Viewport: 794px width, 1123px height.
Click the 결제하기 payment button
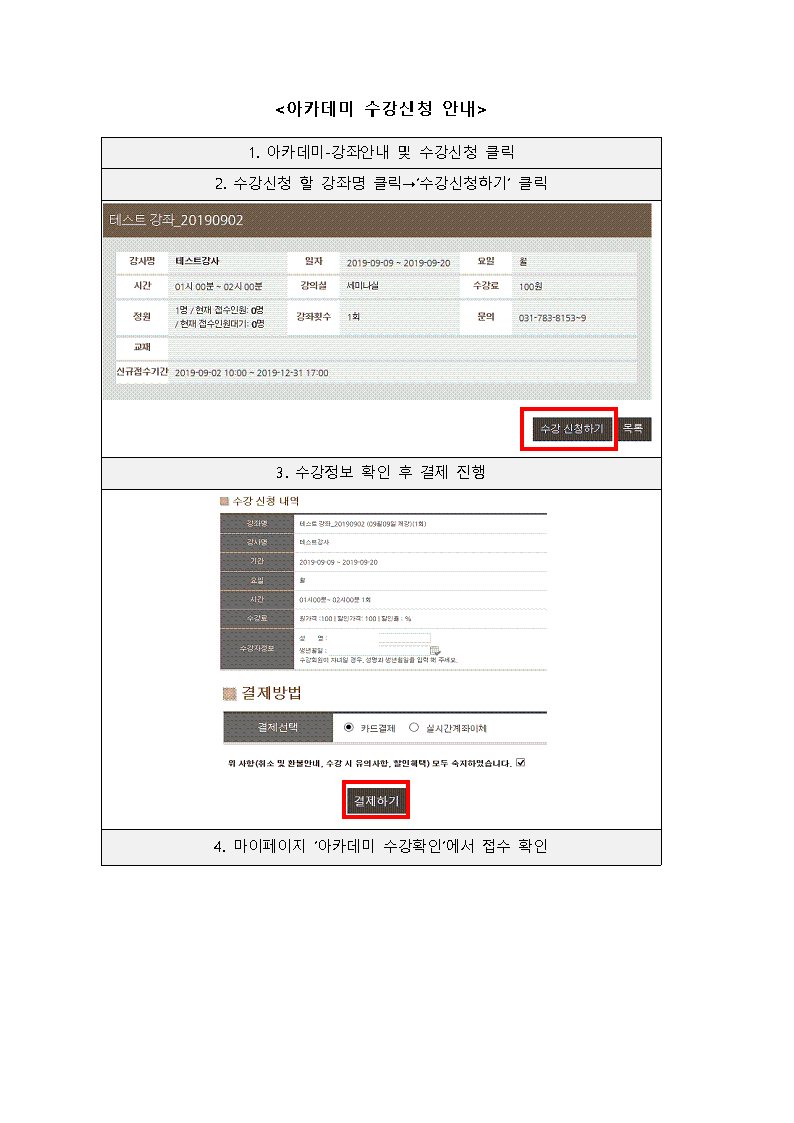tap(376, 801)
